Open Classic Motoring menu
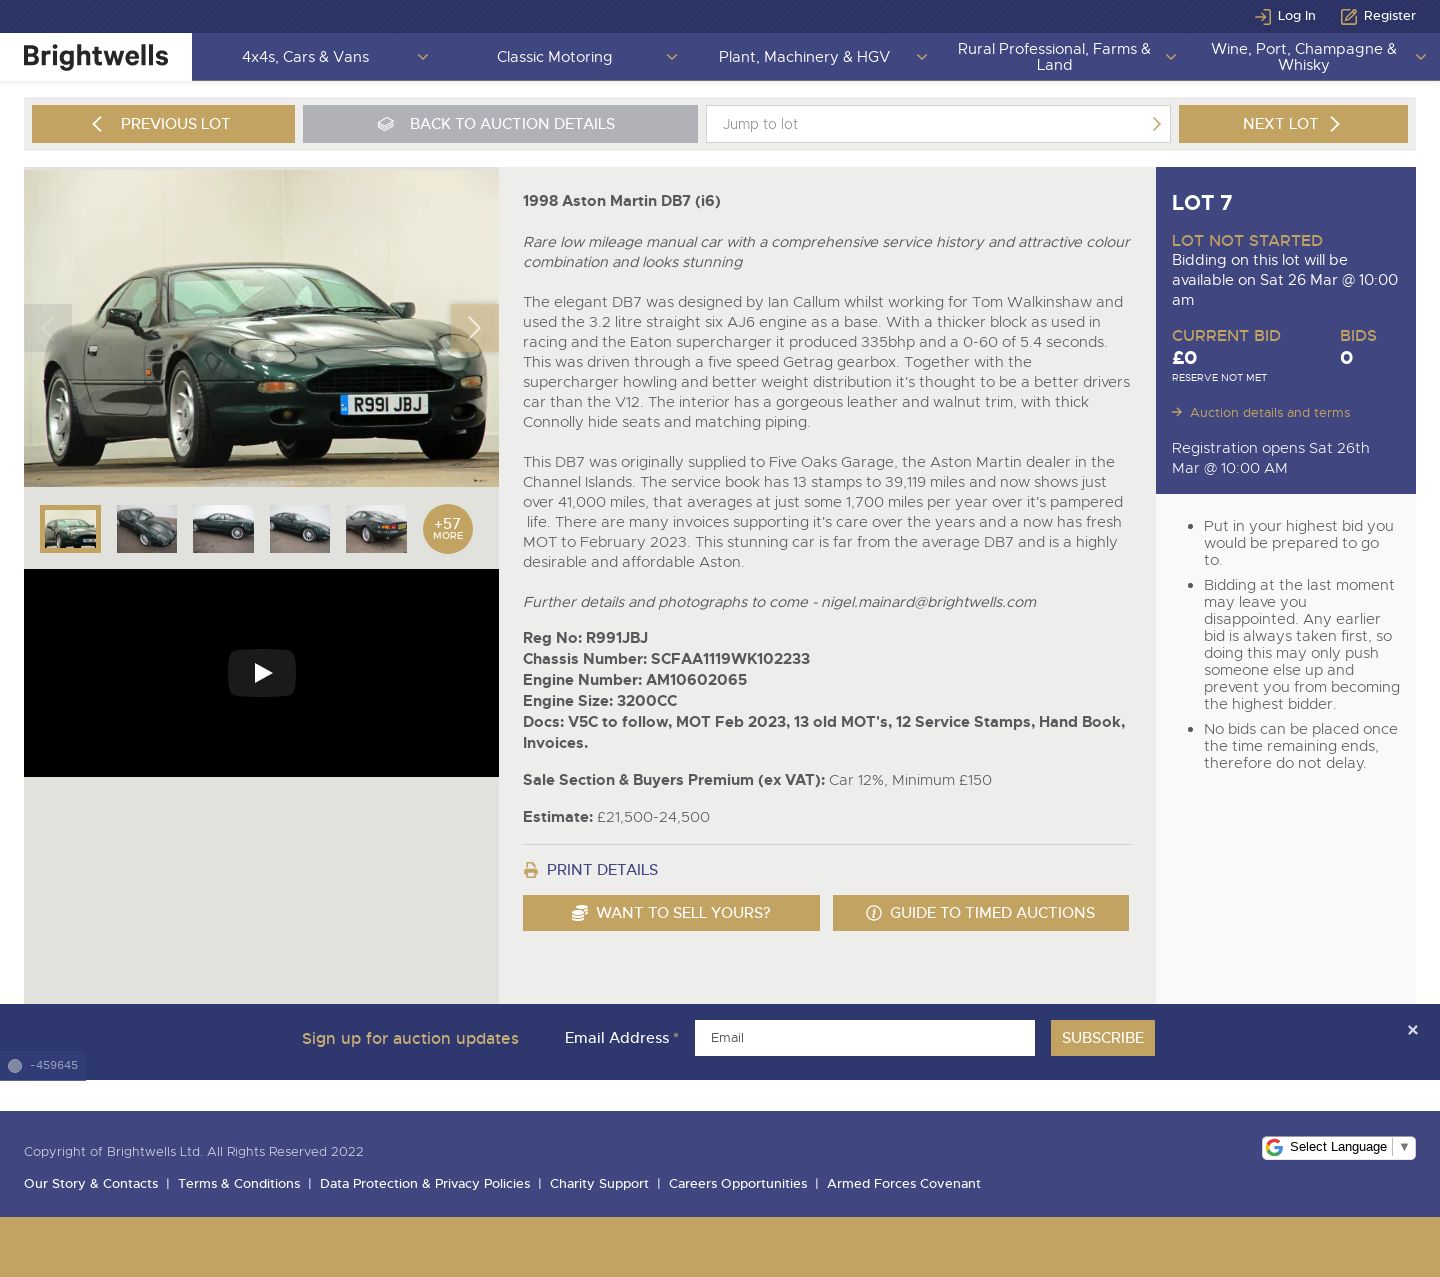 [x=554, y=57]
